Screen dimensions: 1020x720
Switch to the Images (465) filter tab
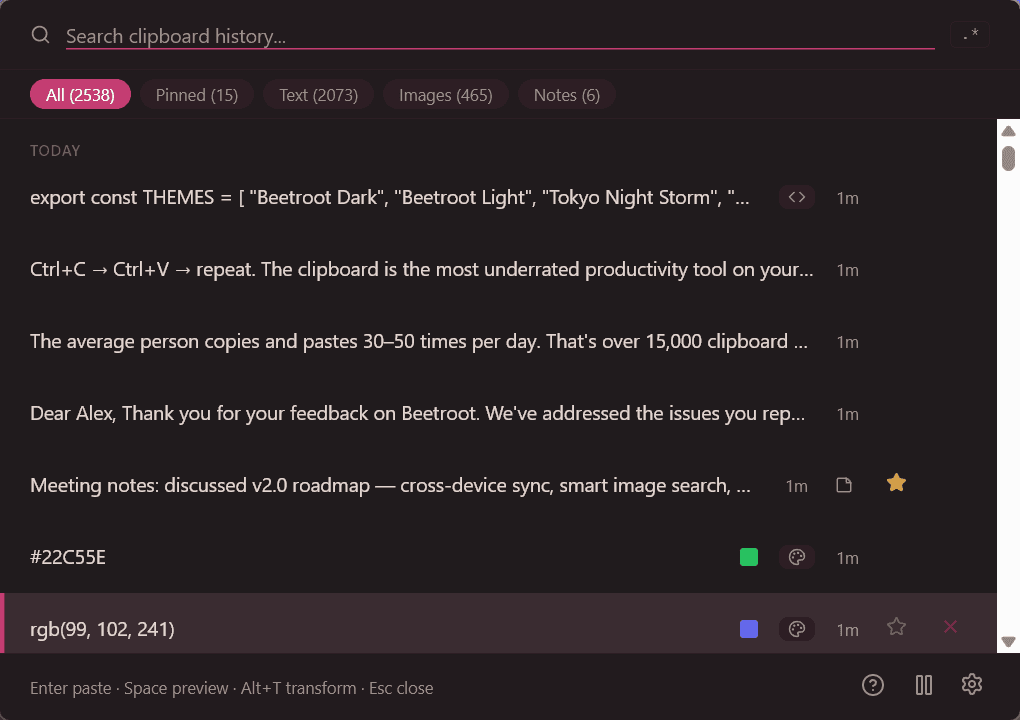[x=445, y=94]
